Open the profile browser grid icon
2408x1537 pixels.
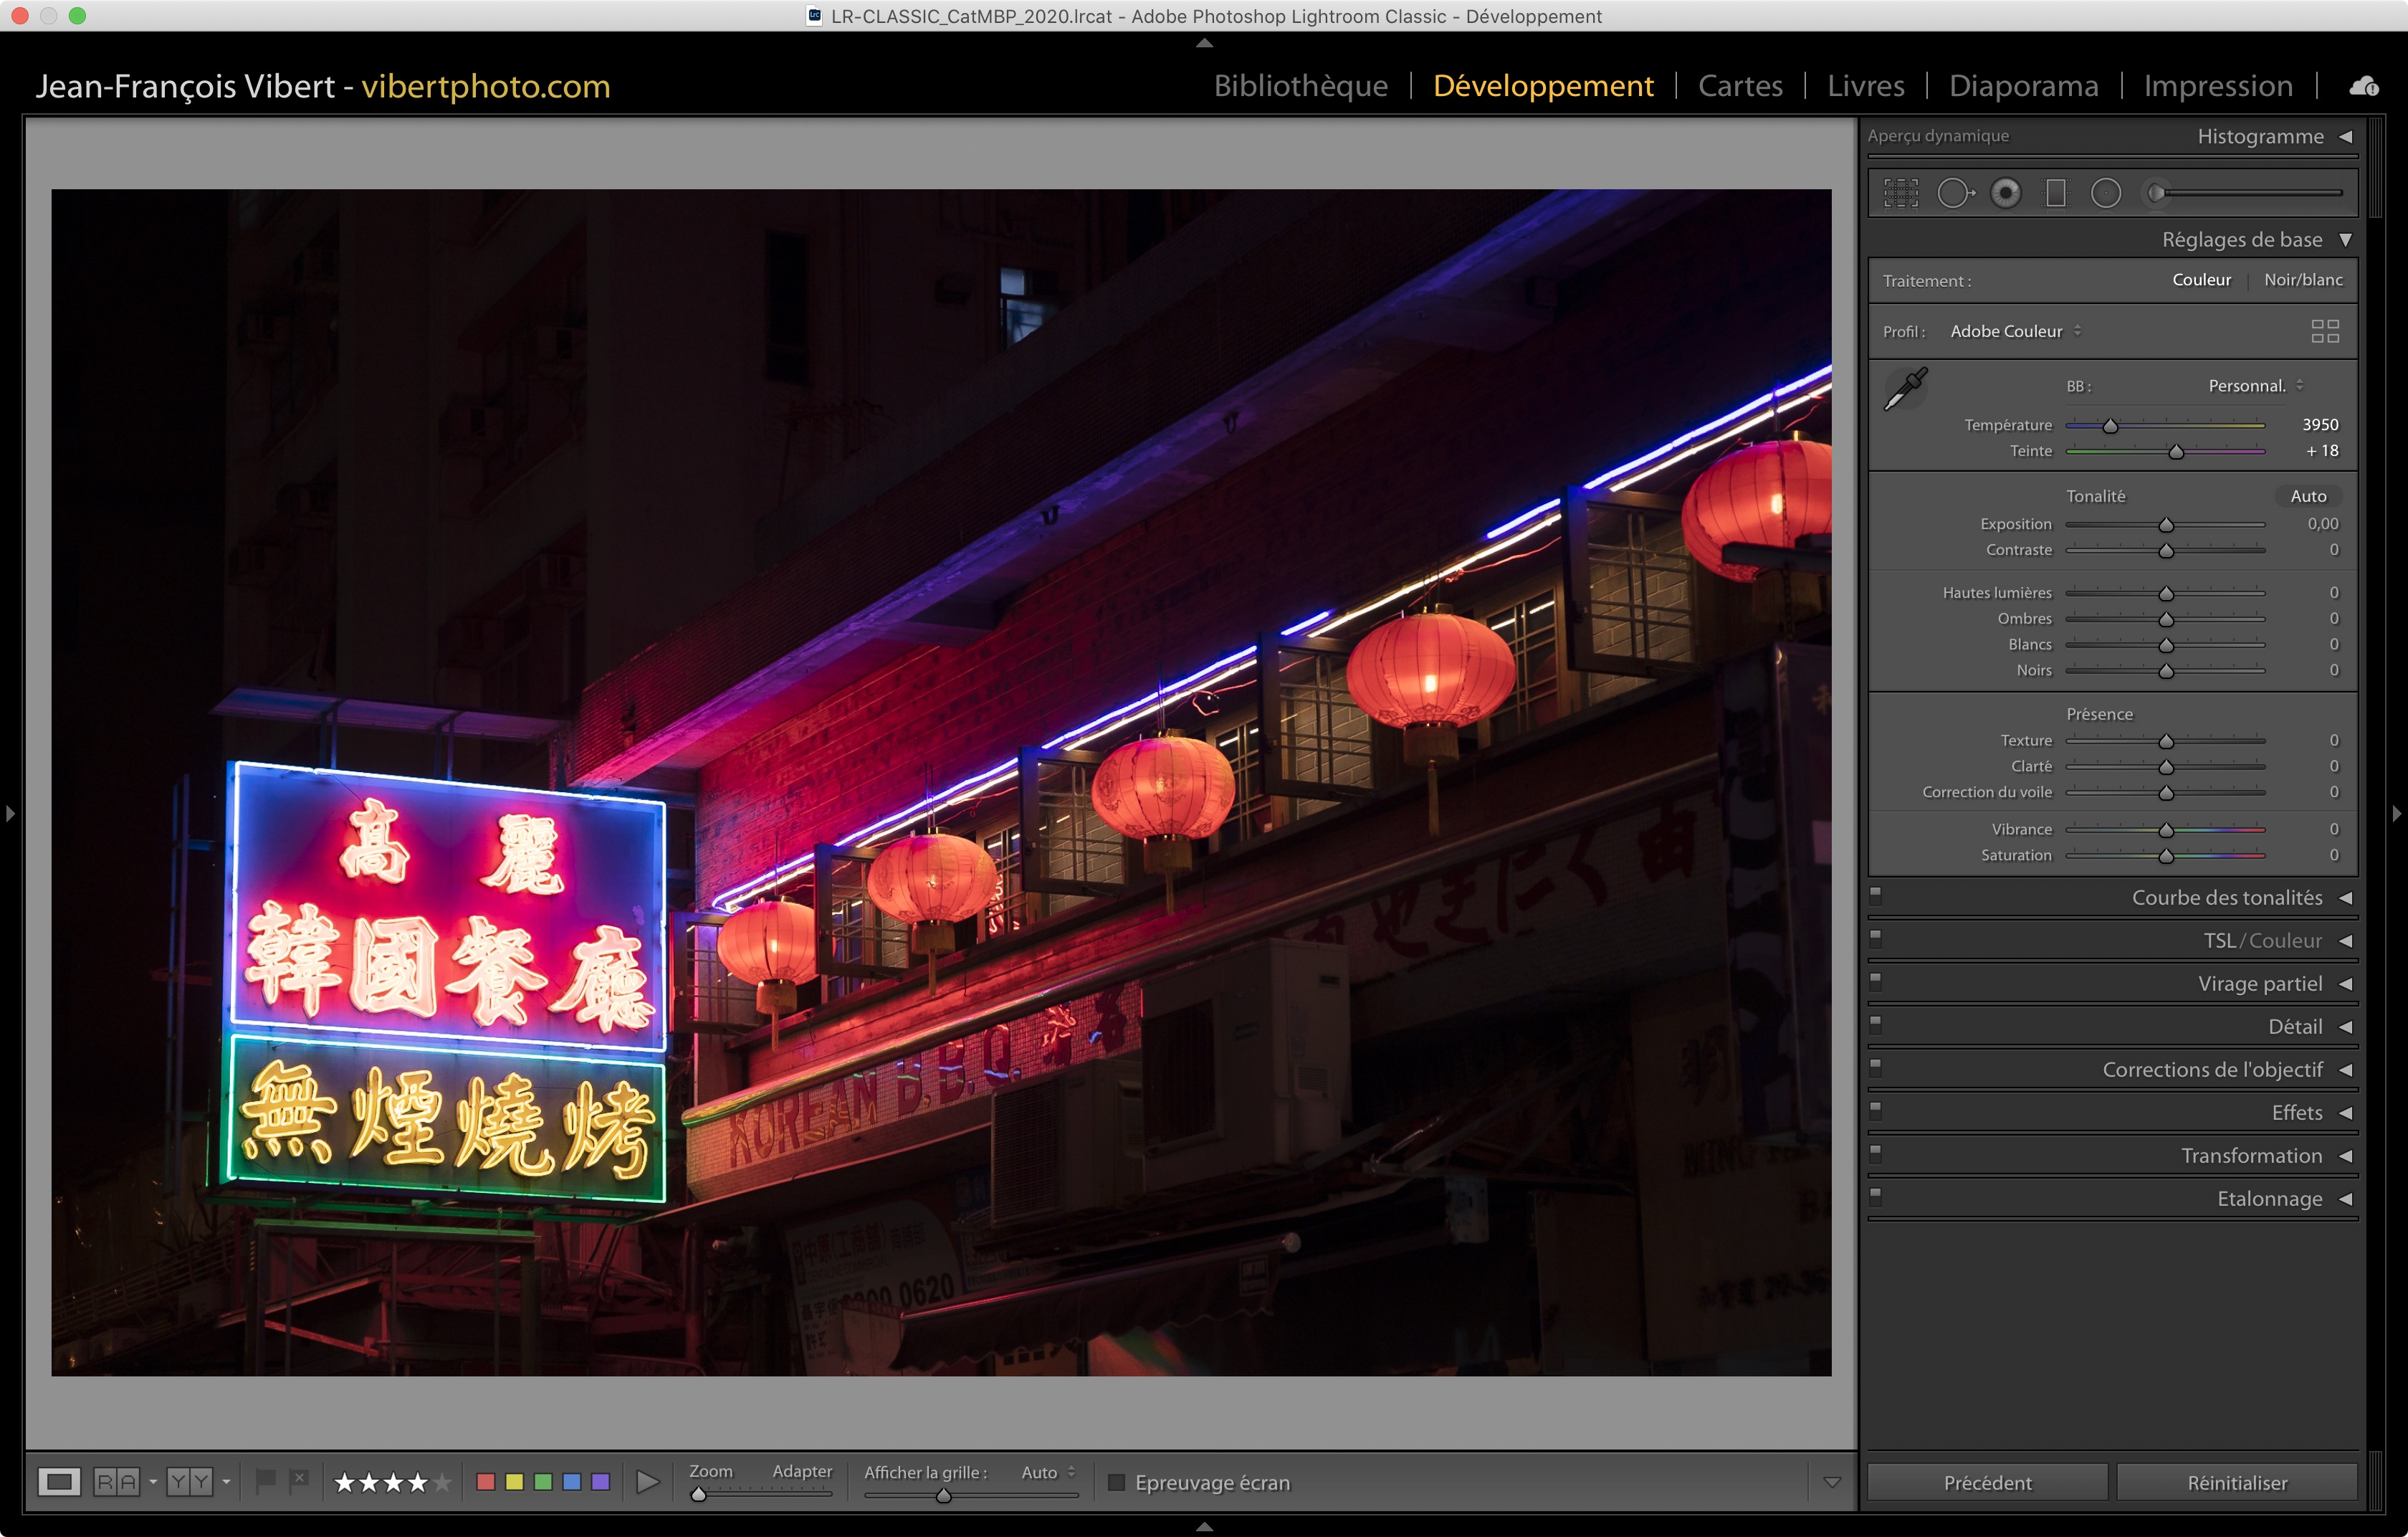click(x=2325, y=331)
